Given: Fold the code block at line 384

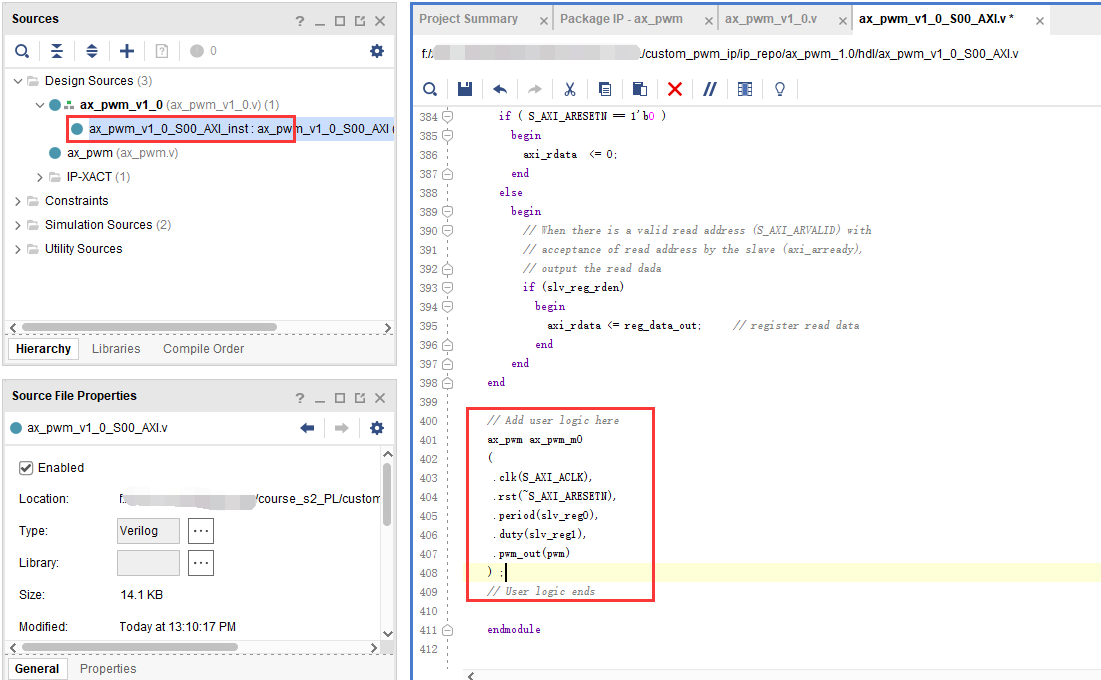Looking at the screenshot, I should click(x=447, y=117).
